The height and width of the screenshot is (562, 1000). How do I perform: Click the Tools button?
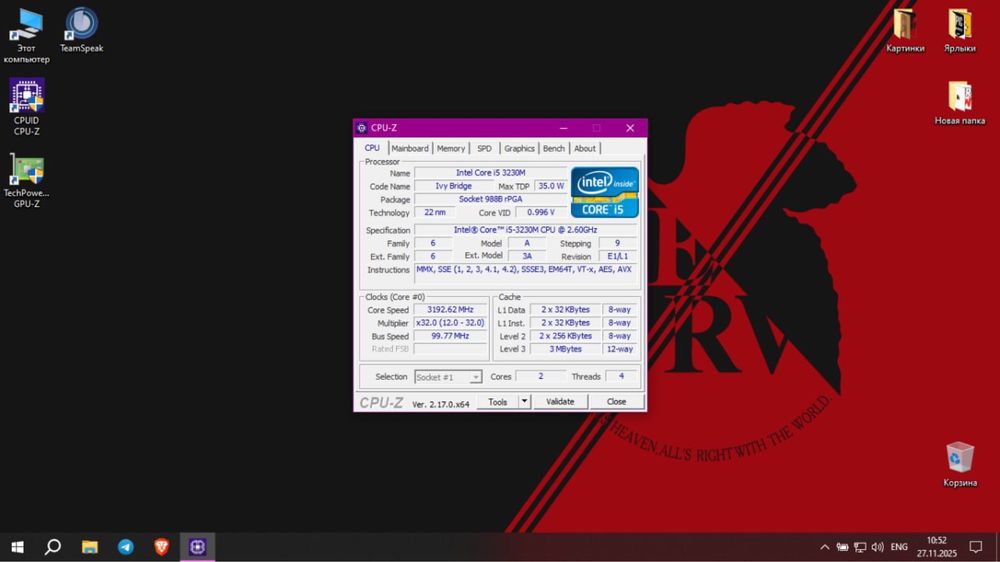point(497,402)
